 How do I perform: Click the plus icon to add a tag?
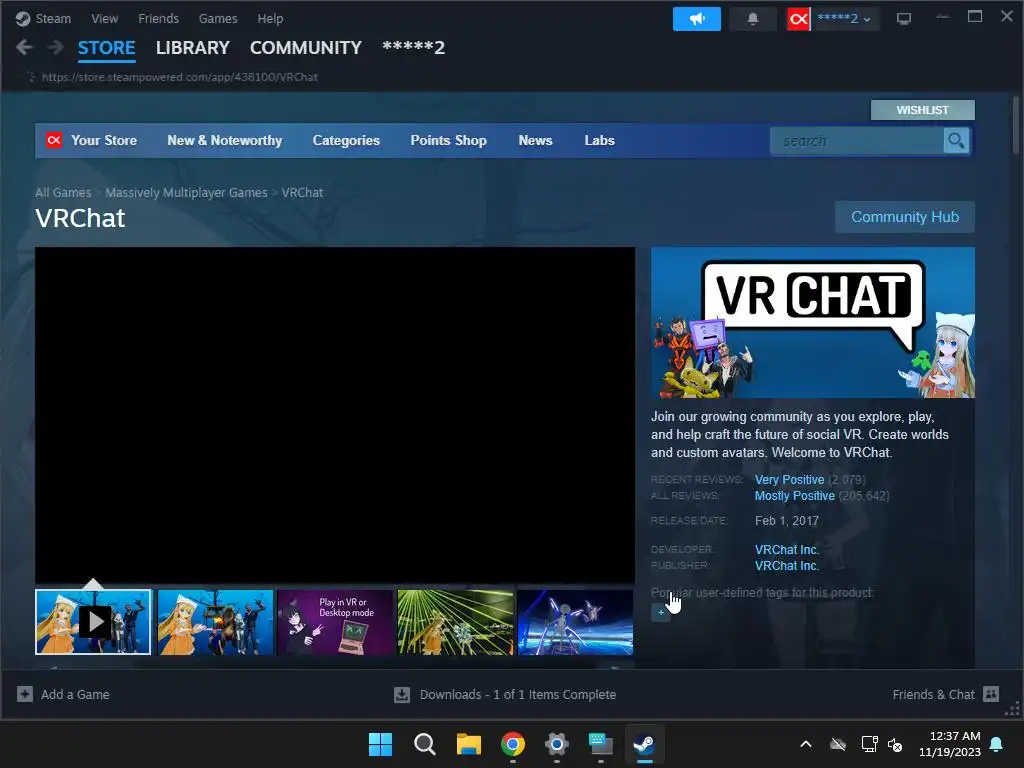(661, 613)
